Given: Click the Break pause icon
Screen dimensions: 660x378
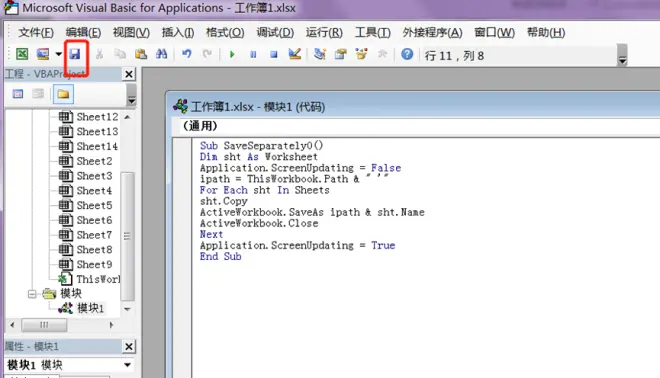Looking at the screenshot, I should [253, 54].
